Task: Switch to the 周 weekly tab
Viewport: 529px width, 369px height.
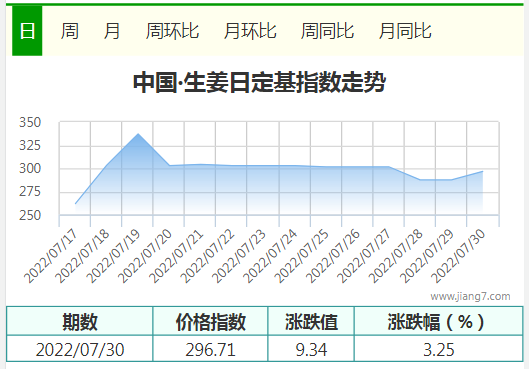Action: point(70,31)
